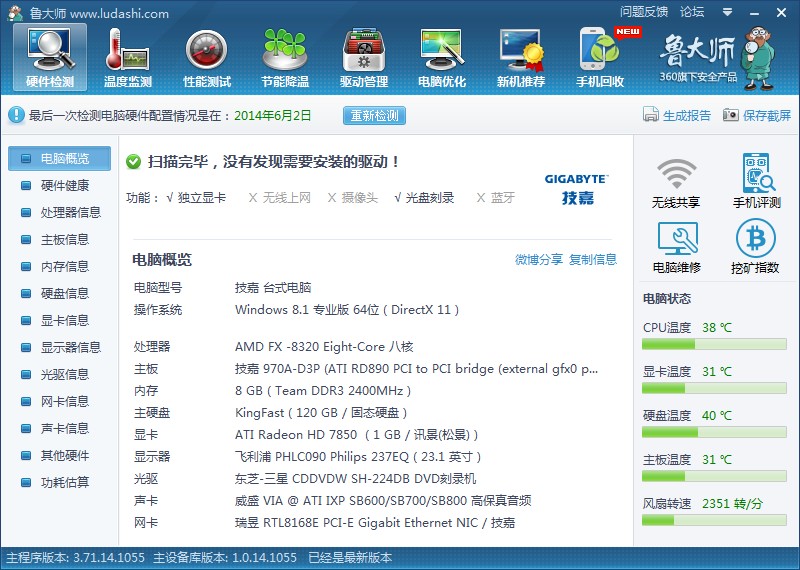Image resolution: width=800 pixels, height=570 pixels.
Task: Click the 生成报告 report icon
Action: [651, 115]
